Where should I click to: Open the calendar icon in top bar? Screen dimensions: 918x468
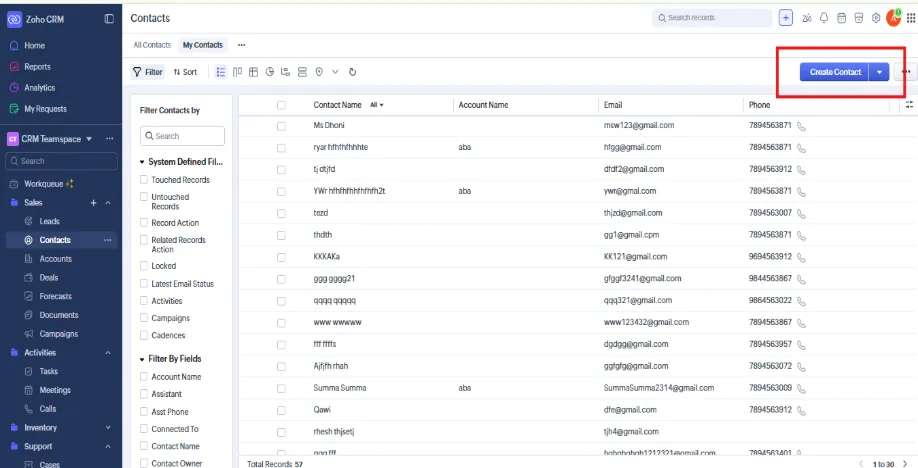click(x=841, y=18)
